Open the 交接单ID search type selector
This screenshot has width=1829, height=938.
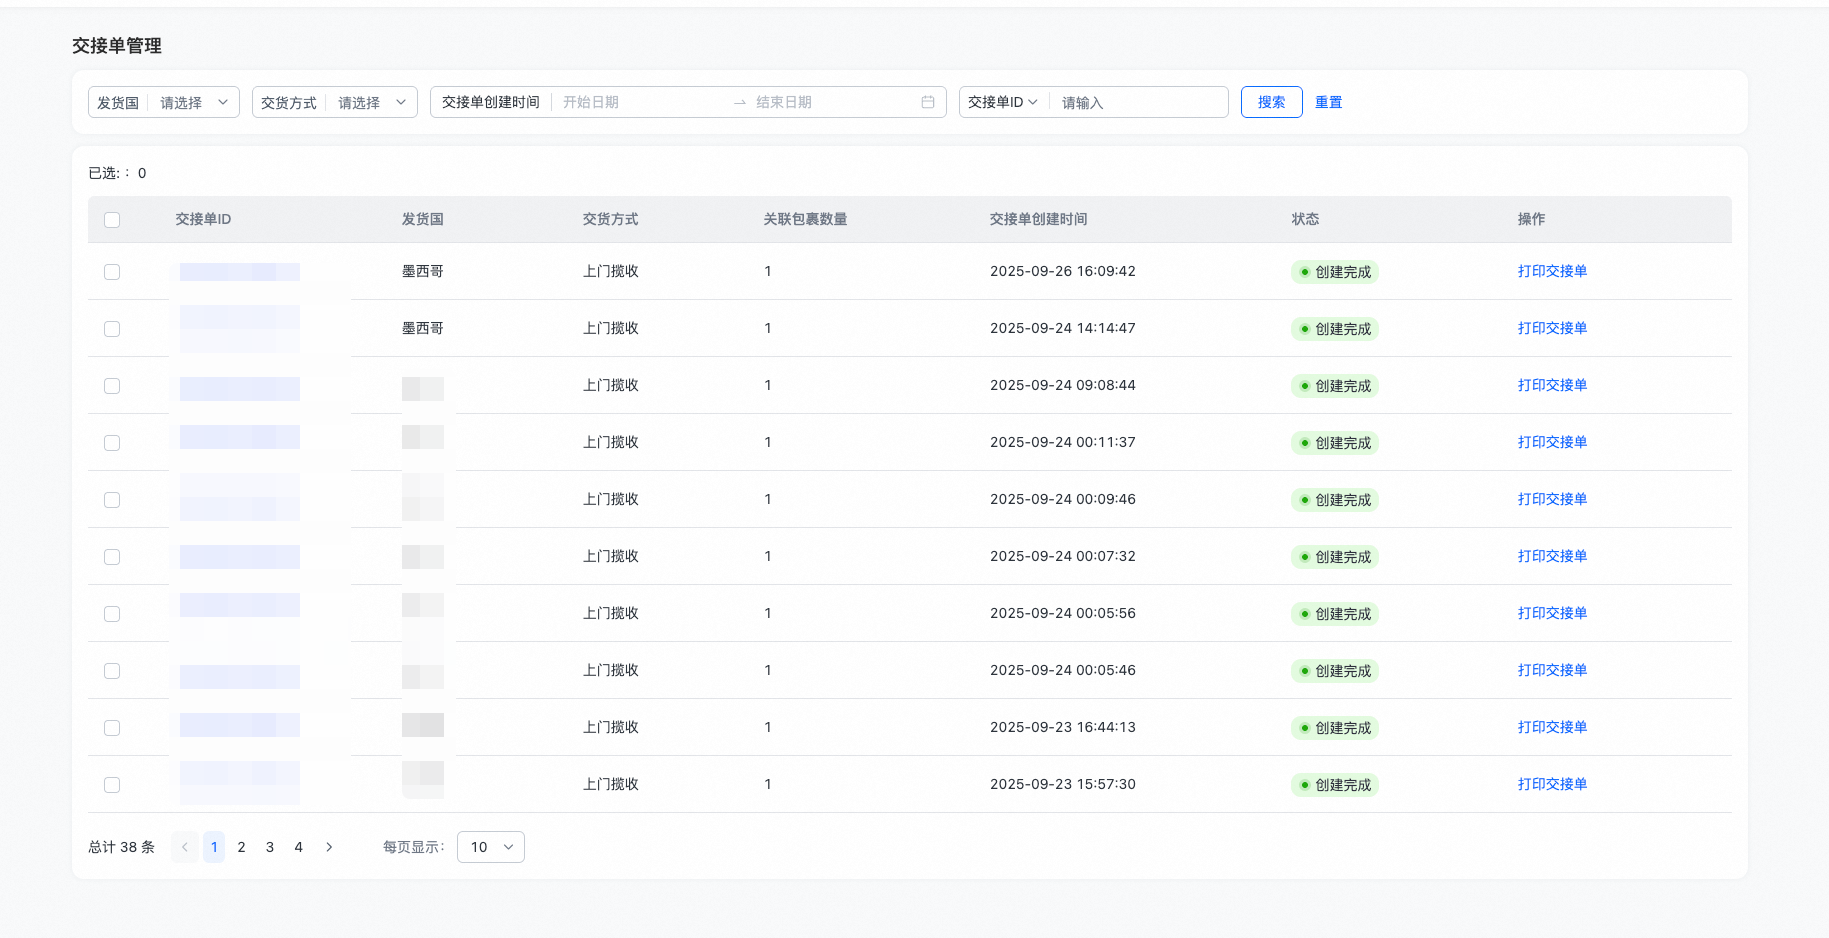[x=1003, y=102]
